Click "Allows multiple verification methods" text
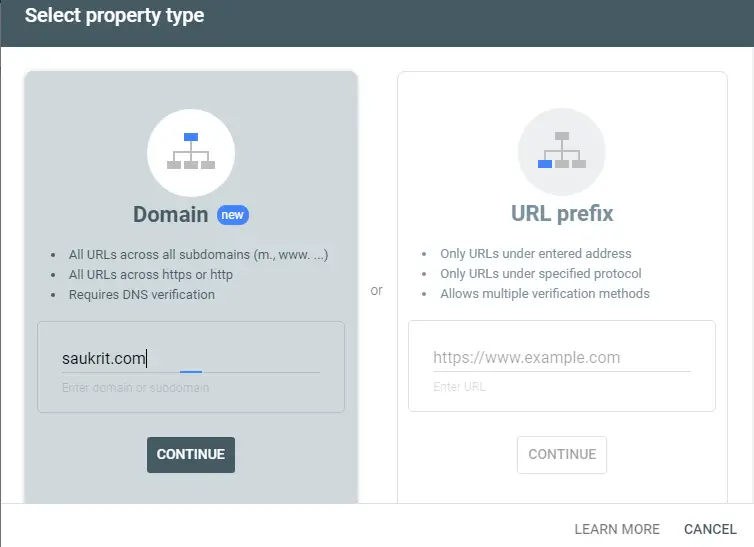The image size is (754, 547). point(545,294)
